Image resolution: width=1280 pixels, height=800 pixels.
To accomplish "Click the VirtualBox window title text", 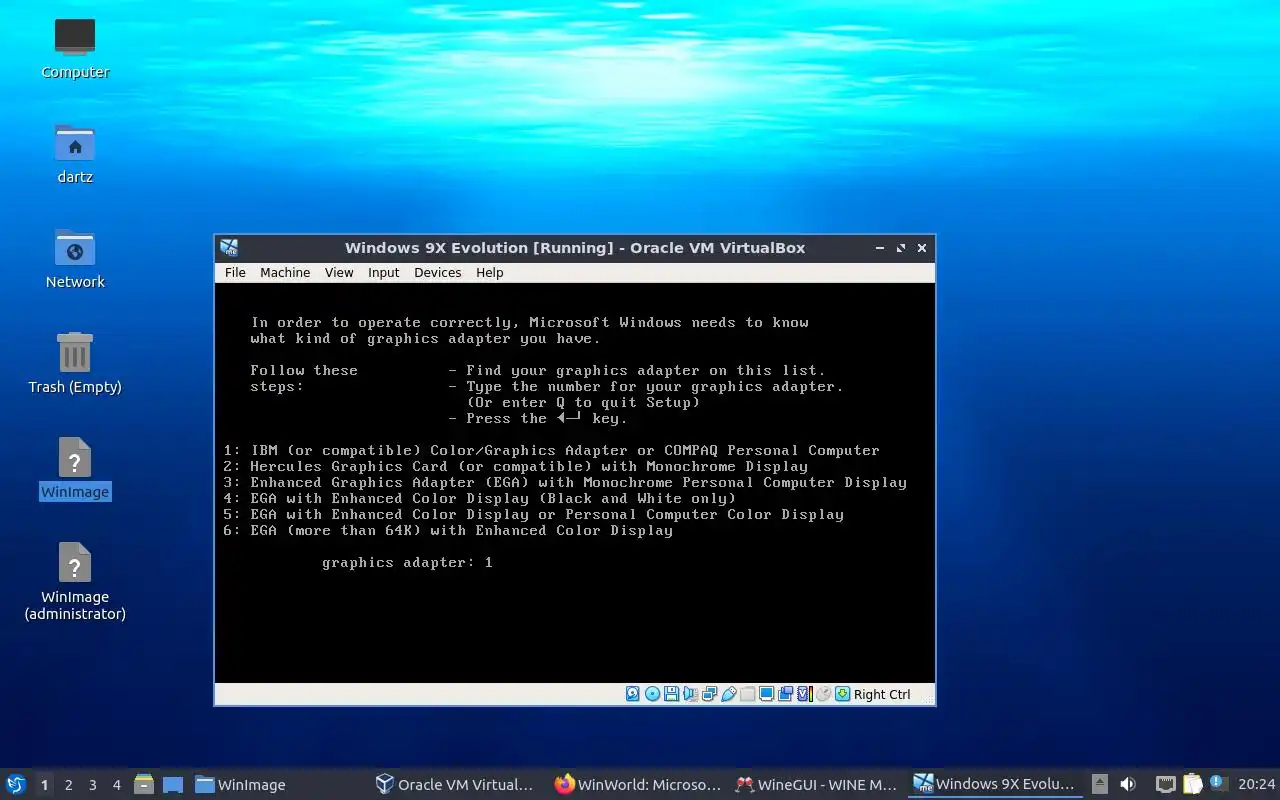I will (x=575, y=248).
